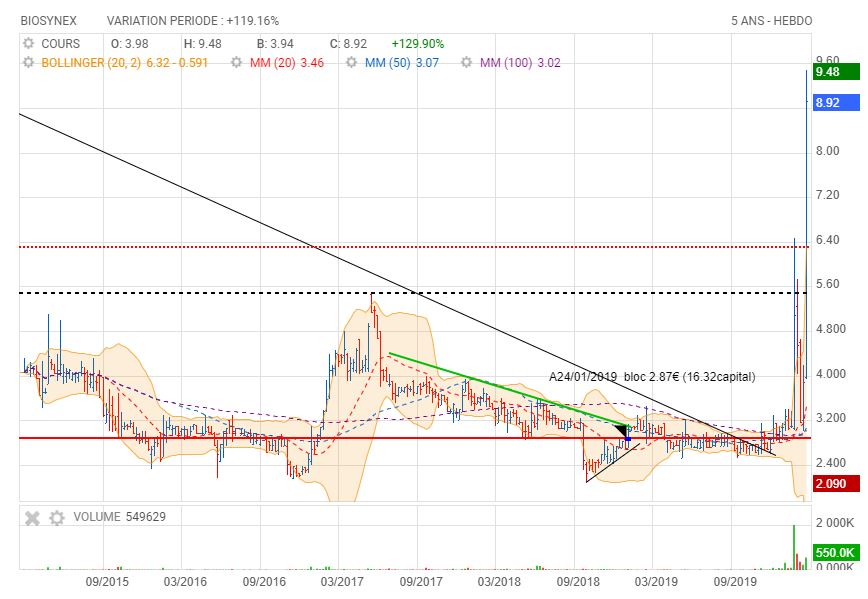This screenshot has height=599, width=868.
Task: Click the 5 ANS - HEBDO period label
Action: [x=771, y=21]
